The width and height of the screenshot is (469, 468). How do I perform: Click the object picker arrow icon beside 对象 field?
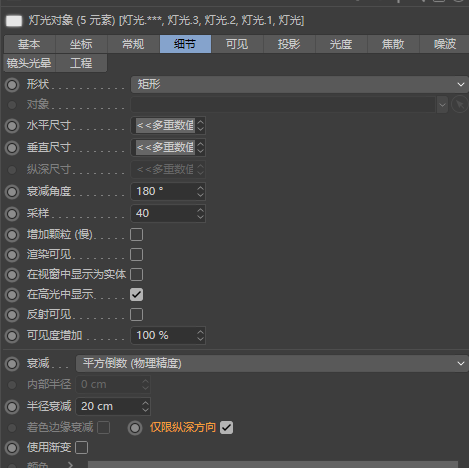(x=460, y=105)
